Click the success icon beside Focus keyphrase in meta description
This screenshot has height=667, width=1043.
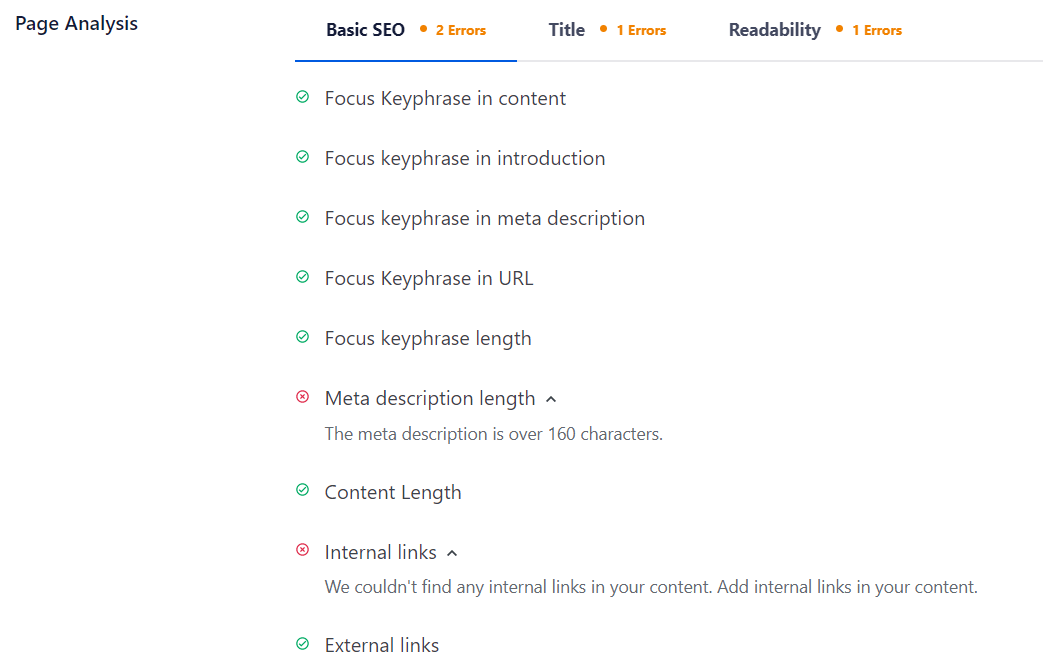coord(303,217)
